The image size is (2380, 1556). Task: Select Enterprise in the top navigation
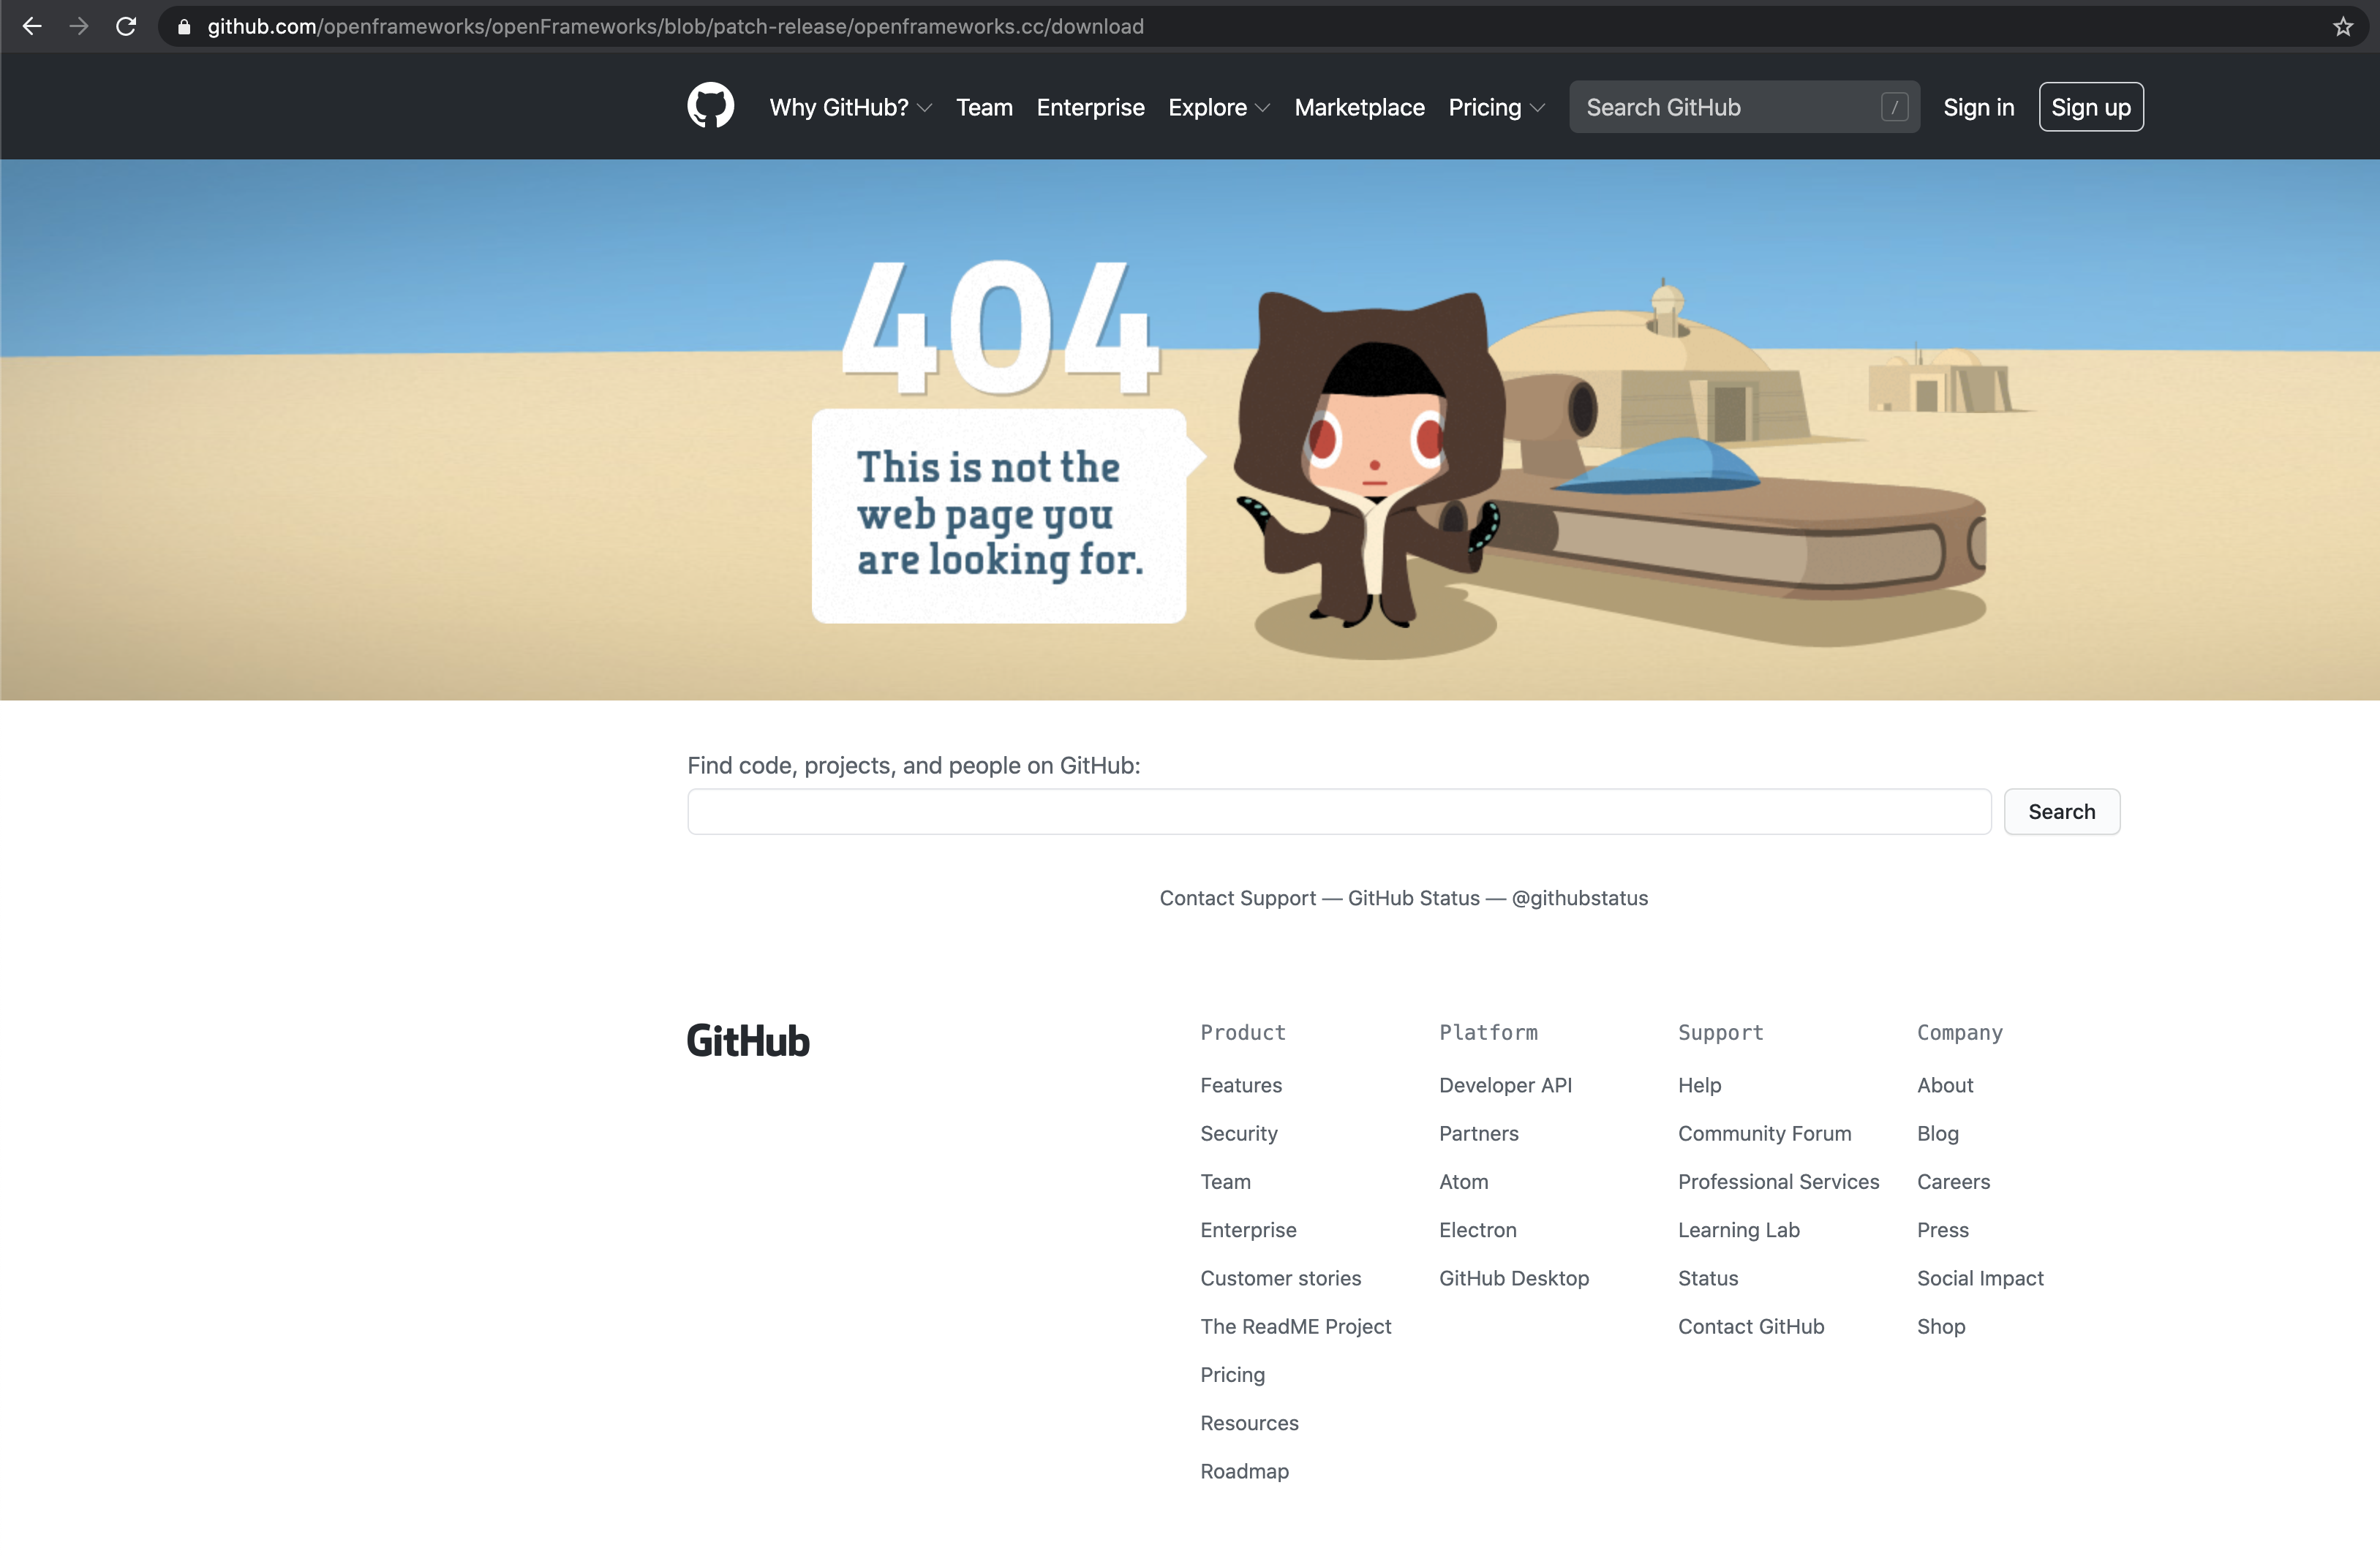[1090, 107]
